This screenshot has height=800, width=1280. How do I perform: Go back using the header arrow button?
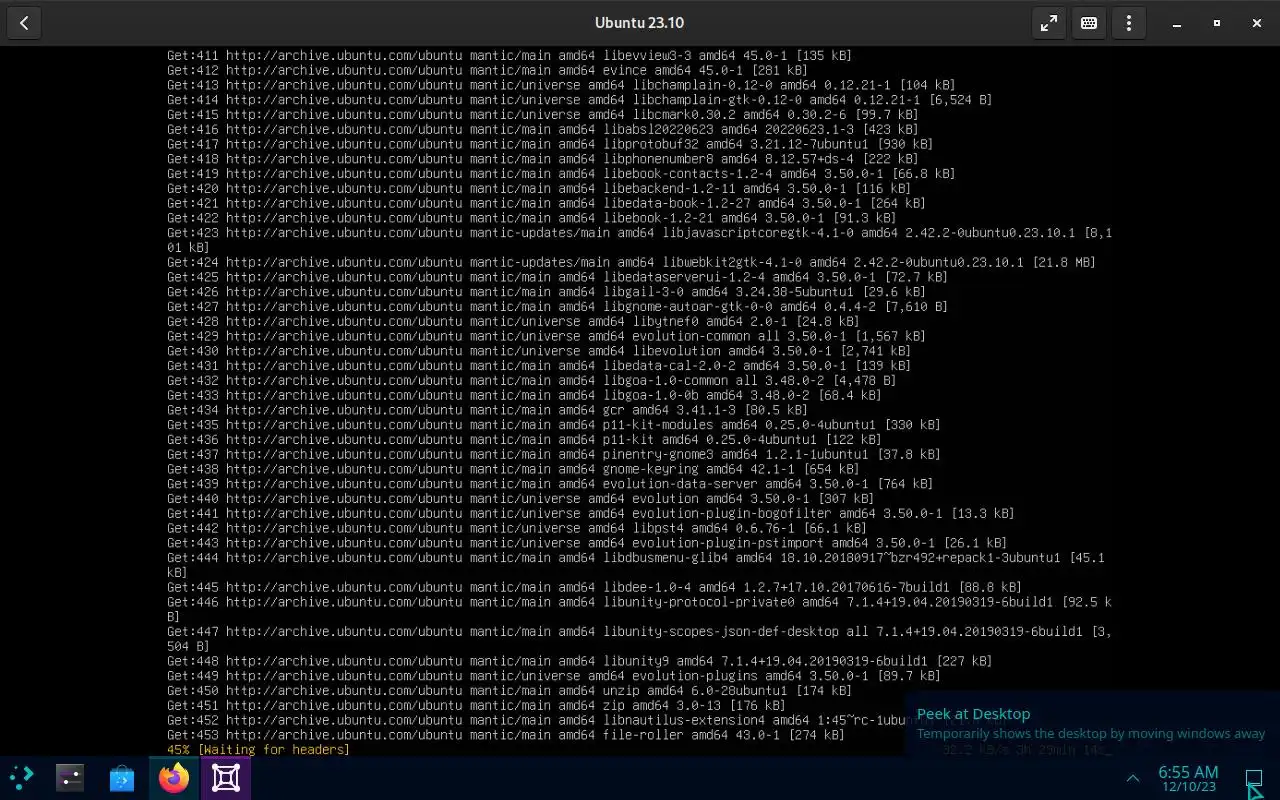coord(24,23)
